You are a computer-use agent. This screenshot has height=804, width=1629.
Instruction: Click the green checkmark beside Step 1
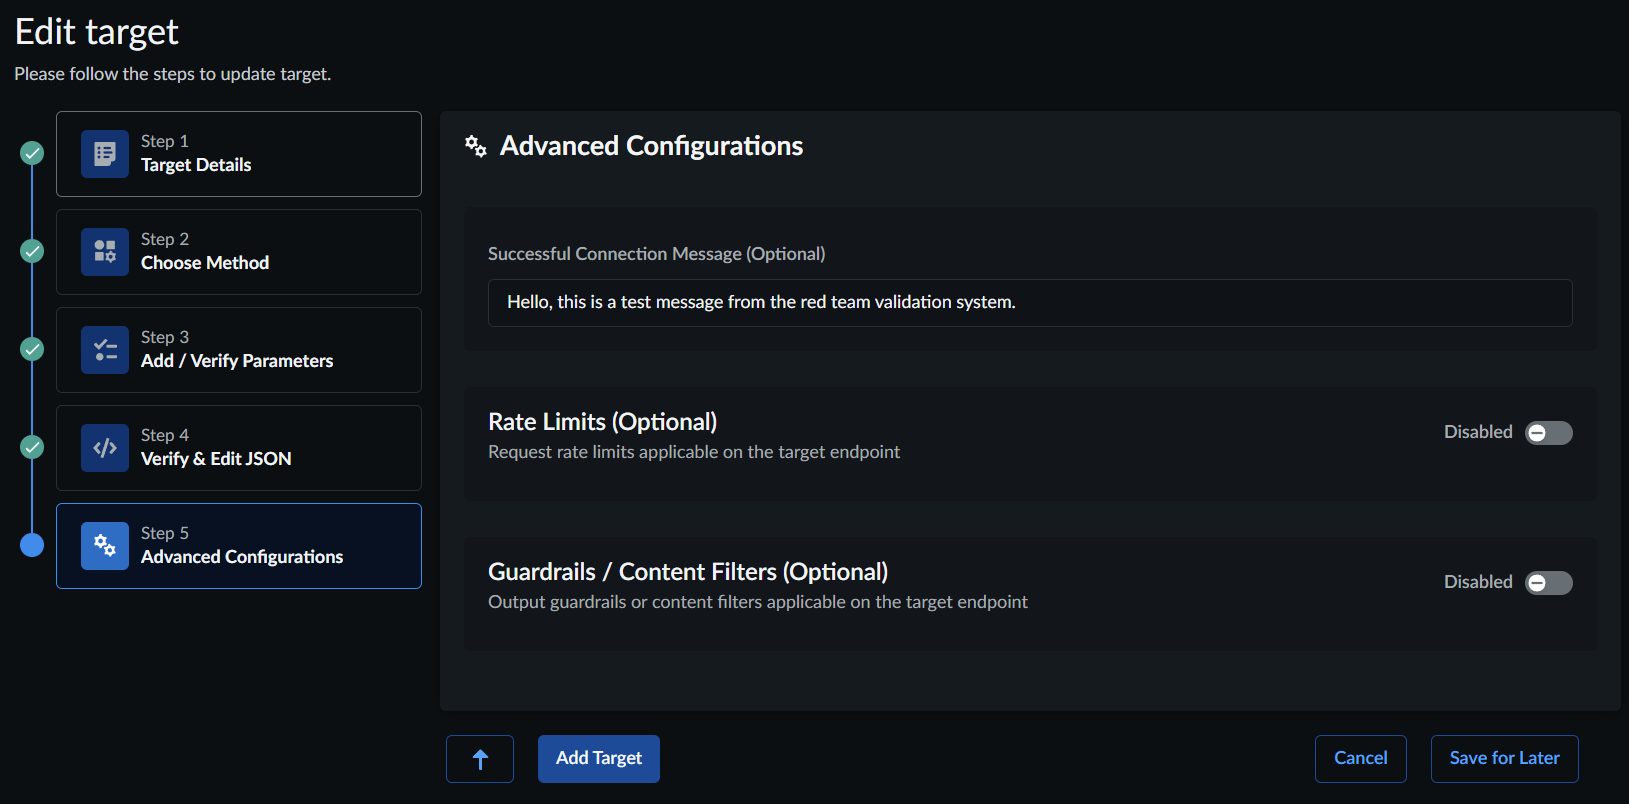pyautogui.click(x=33, y=153)
